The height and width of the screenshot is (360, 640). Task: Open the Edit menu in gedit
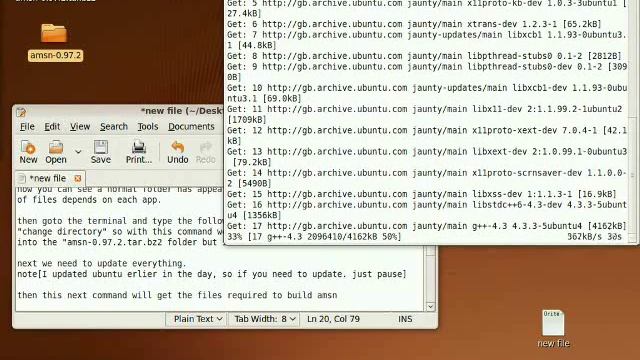[x=52, y=127]
